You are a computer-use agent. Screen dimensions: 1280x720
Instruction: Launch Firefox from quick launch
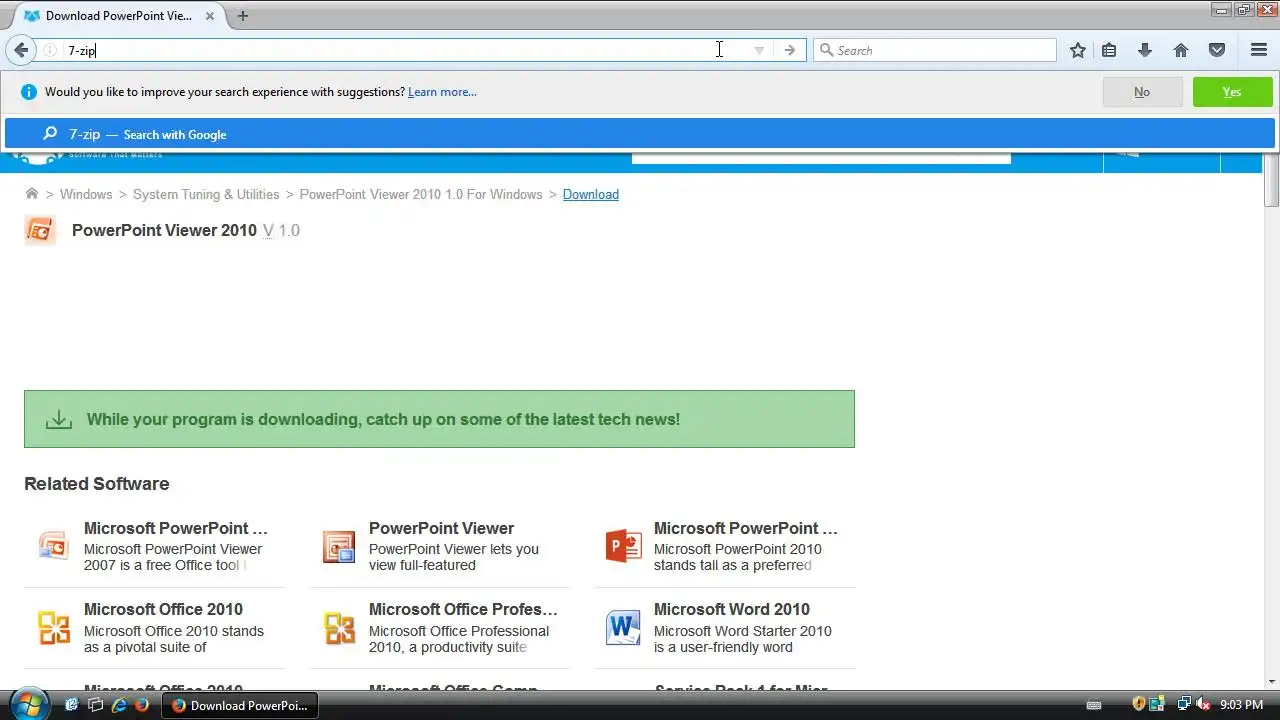point(142,705)
